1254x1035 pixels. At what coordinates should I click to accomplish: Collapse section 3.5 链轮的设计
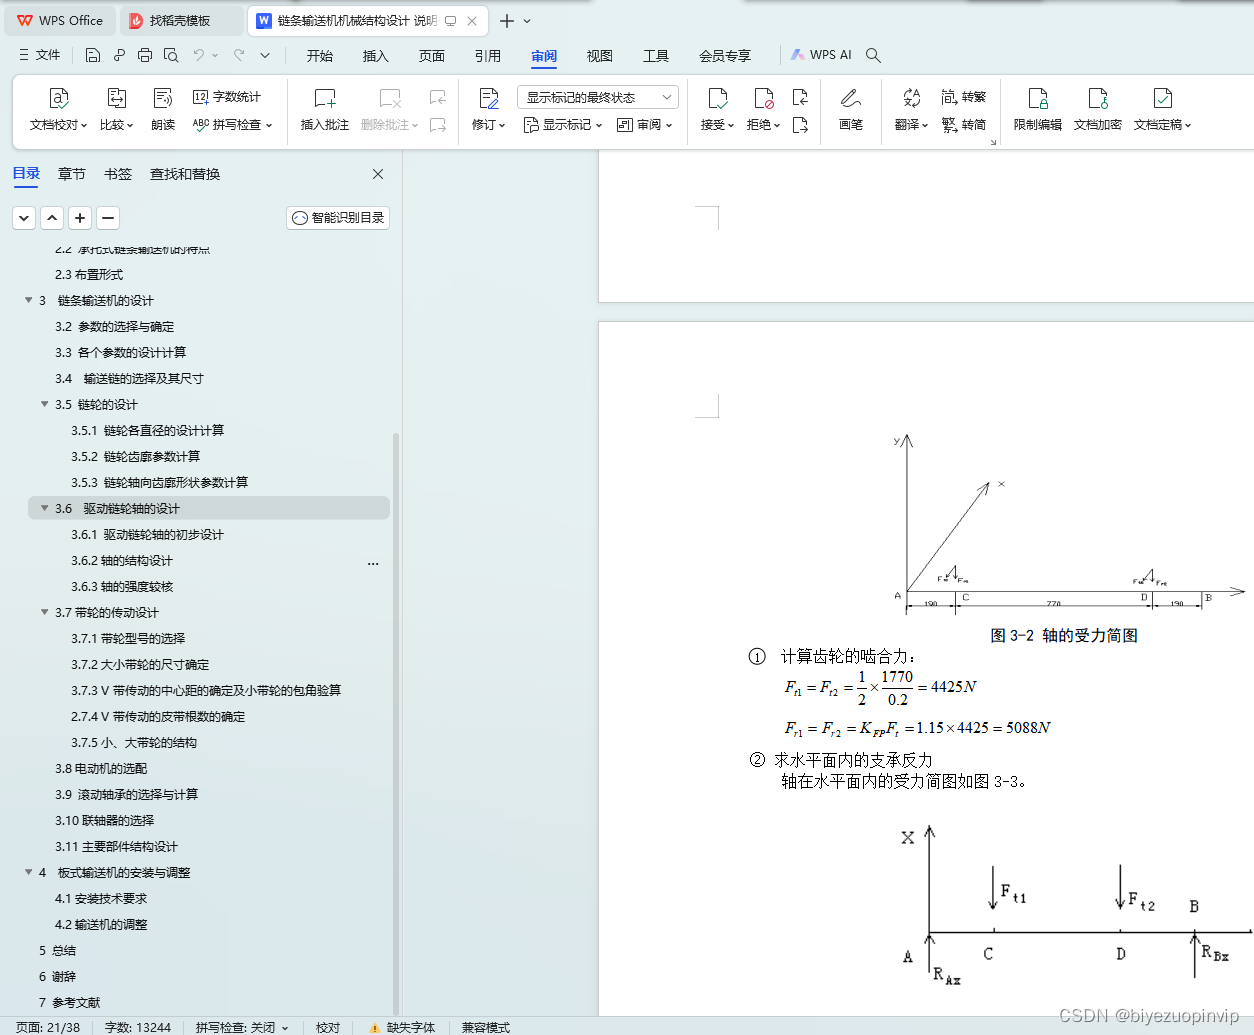pos(44,404)
